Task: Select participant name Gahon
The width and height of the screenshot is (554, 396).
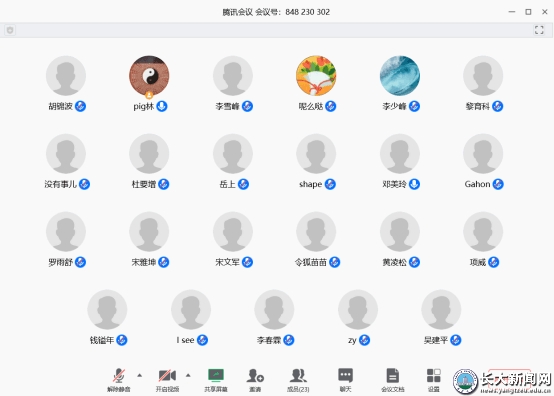Action: click(477, 184)
